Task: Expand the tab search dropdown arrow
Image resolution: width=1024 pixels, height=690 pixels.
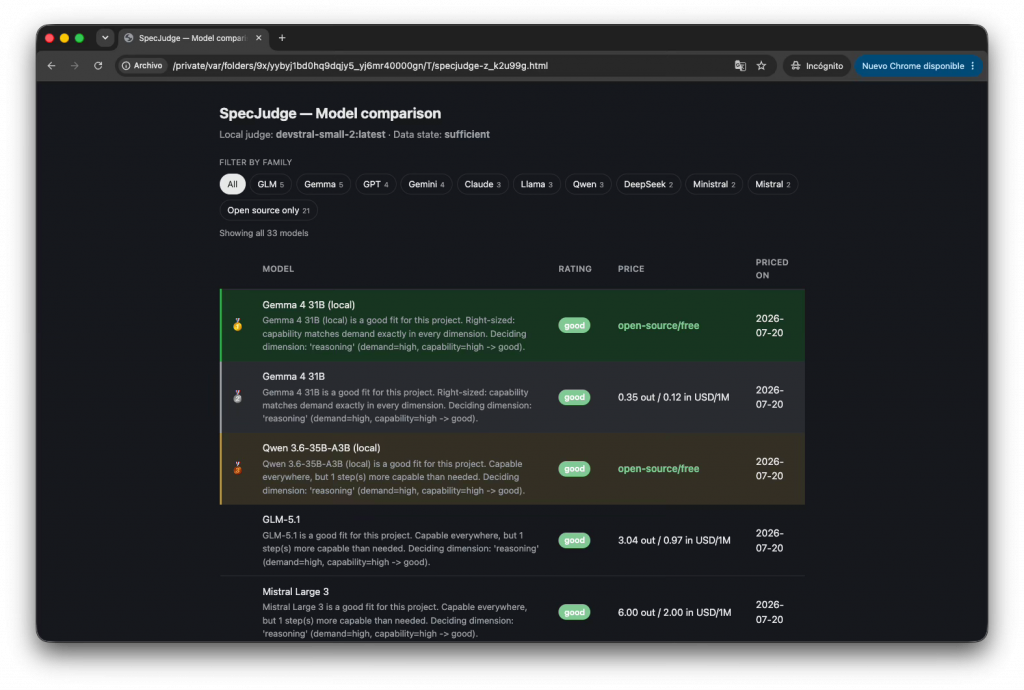Action: (104, 38)
